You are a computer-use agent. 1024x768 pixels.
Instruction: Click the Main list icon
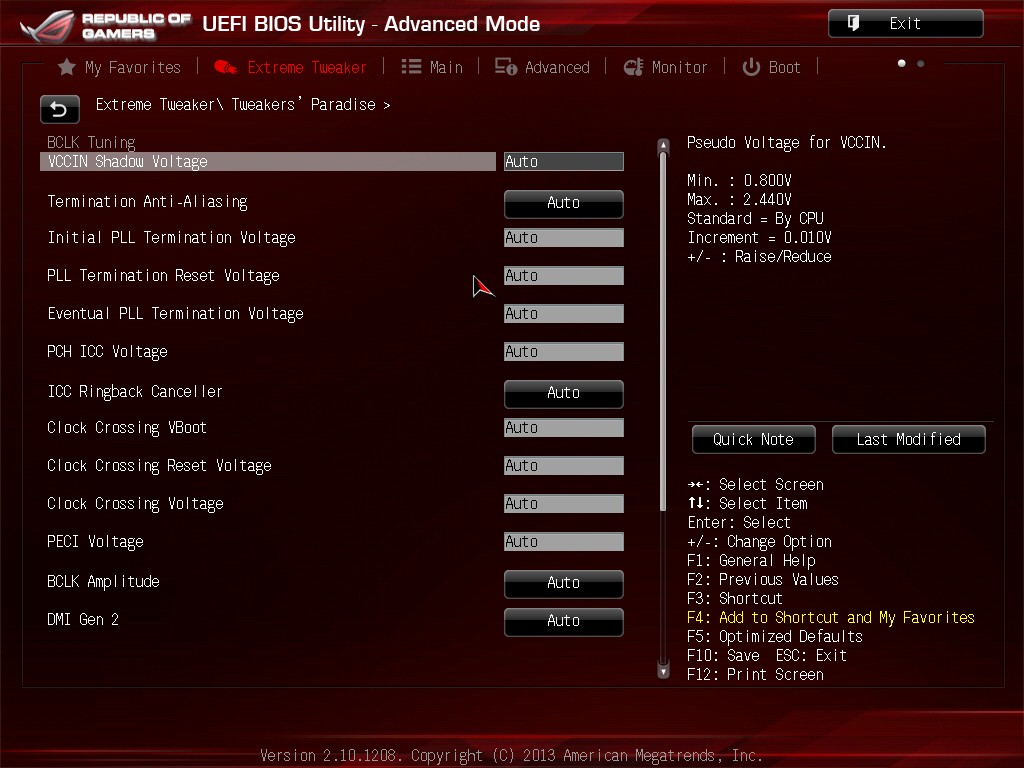click(411, 67)
